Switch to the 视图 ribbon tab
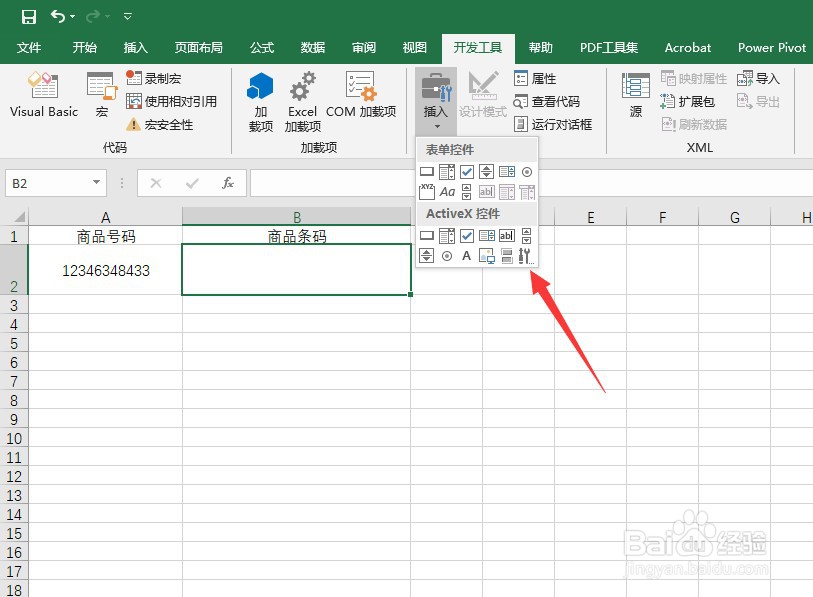Viewport: 813px width, 597px height. [414, 48]
